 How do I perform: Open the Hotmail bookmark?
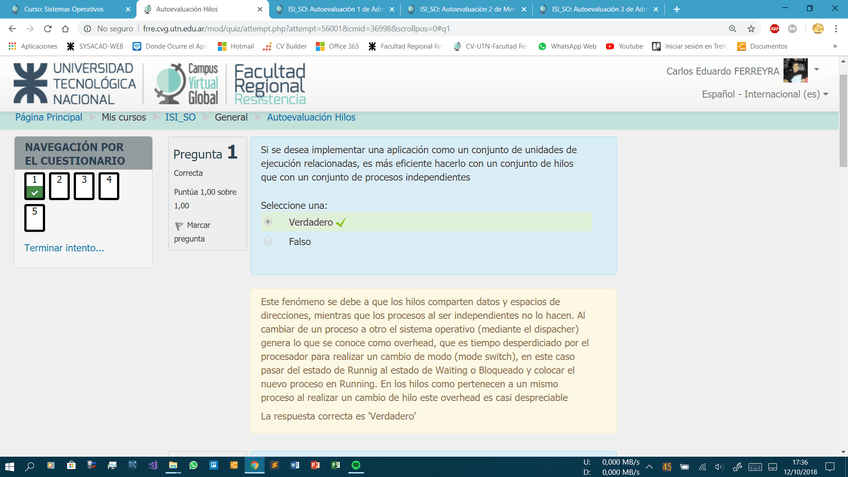pos(236,47)
